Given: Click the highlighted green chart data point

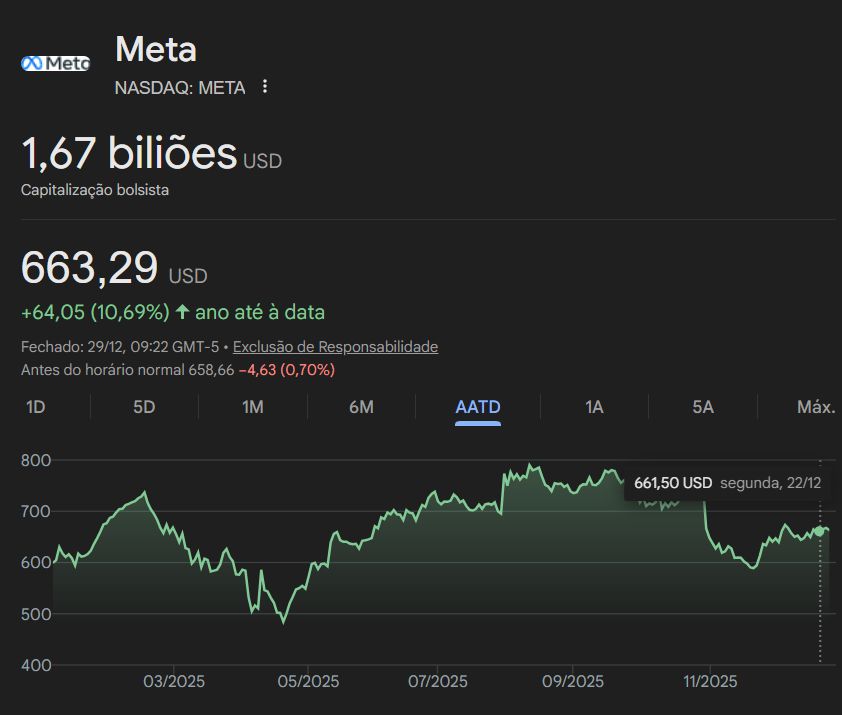Looking at the screenshot, I should pos(820,531).
